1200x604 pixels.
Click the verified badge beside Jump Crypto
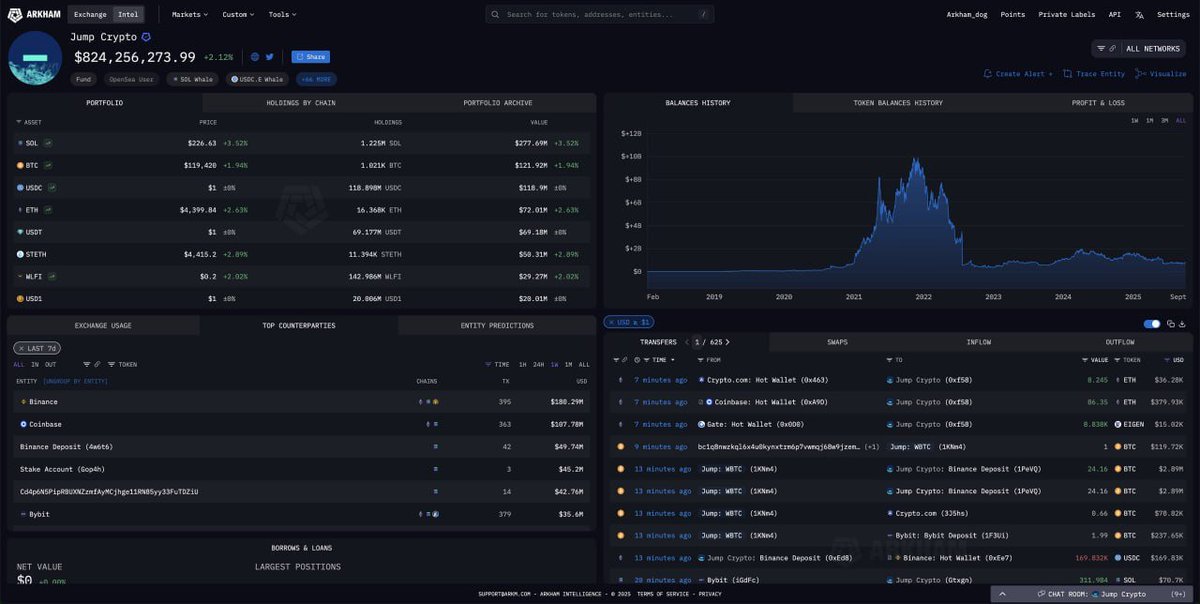pyautogui.click(x=146, y=37)
